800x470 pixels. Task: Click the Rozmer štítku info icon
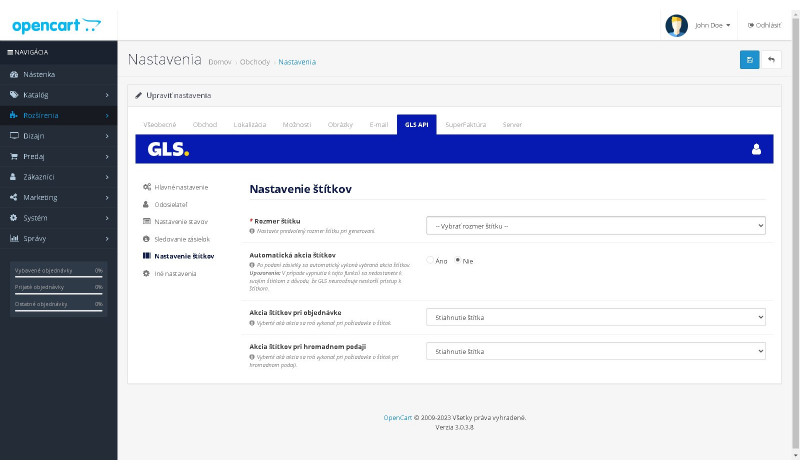[x=252, y=231]
